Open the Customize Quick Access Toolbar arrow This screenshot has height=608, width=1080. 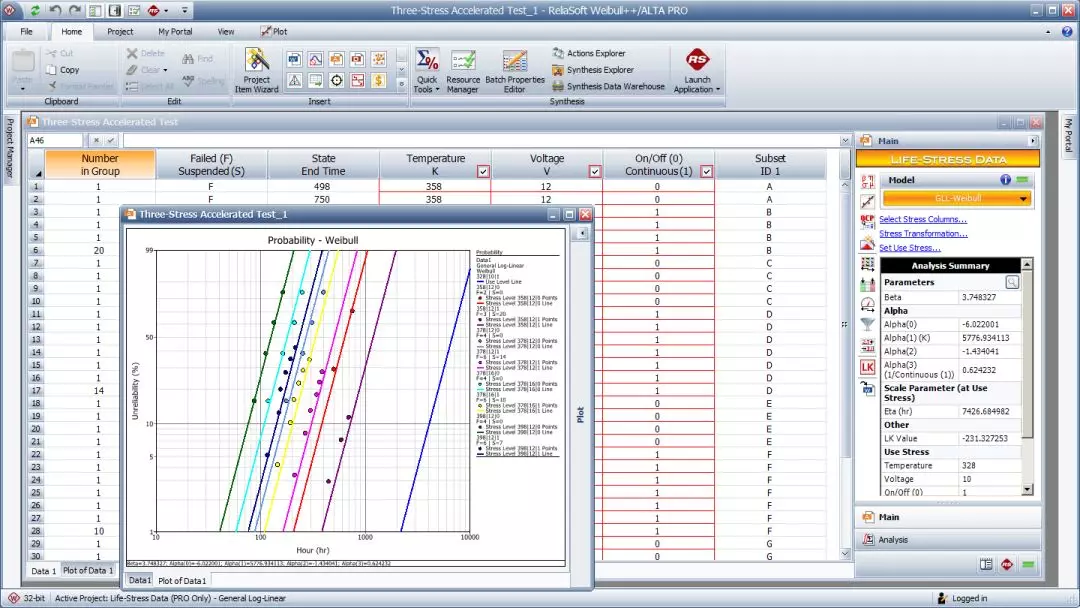click(185, 10)
